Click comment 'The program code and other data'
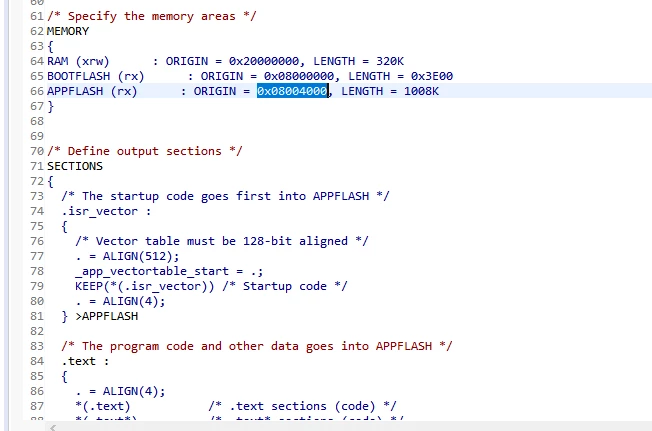 click(257, 346)
